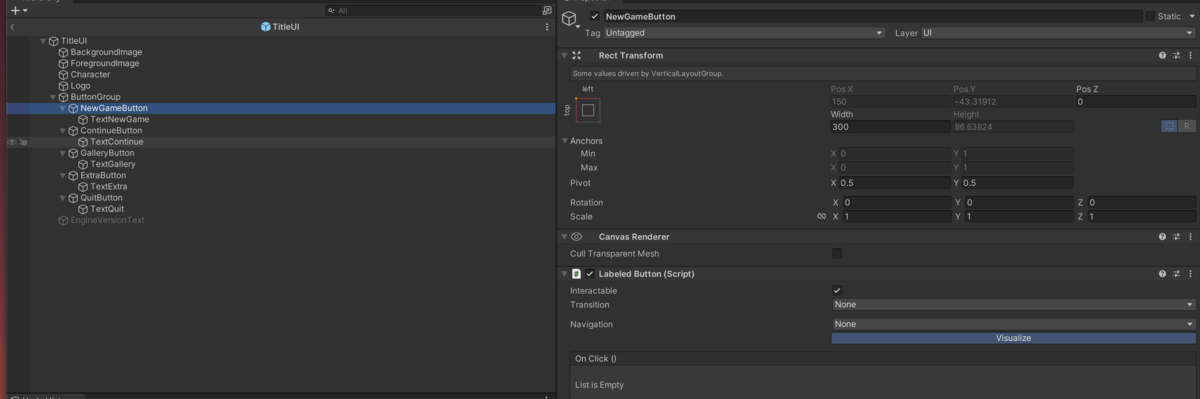Select the TextGallery object
This screenshot has height=399, width=1200.
tap(113, 164)
